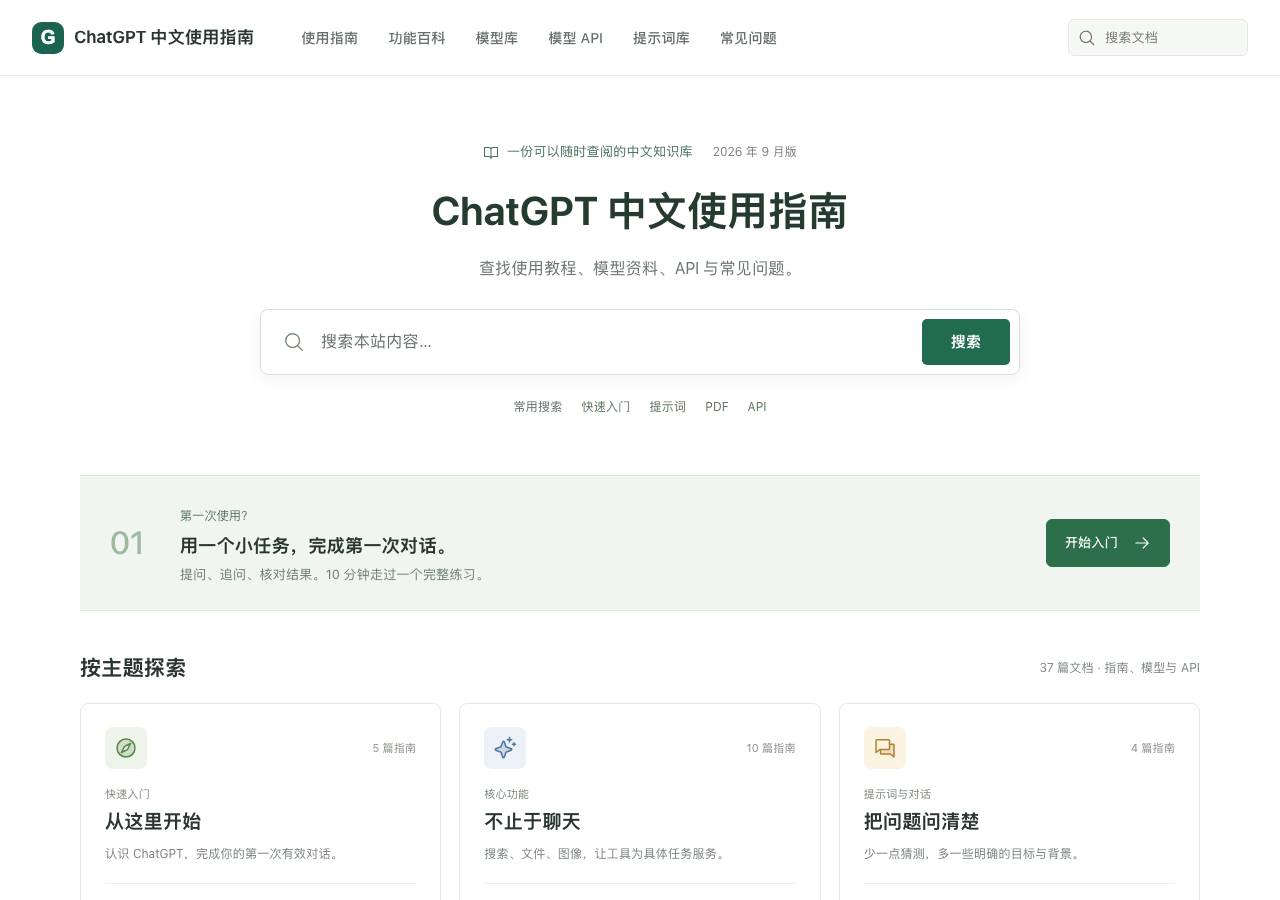Click the sparkle icon on 核心功能 card
The image size is (1280, 900).
click(x=505, y=748)
